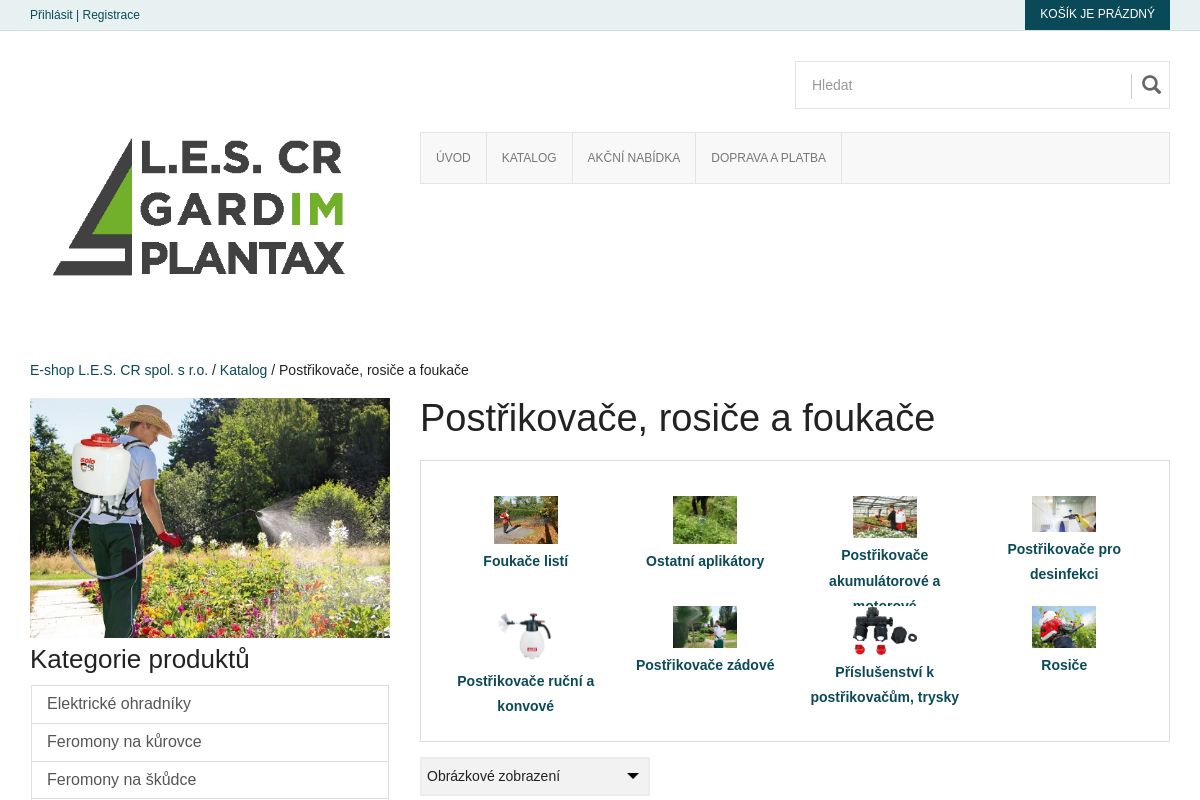Open the Obrázkové zobrazení dropdown

point(534,776)
